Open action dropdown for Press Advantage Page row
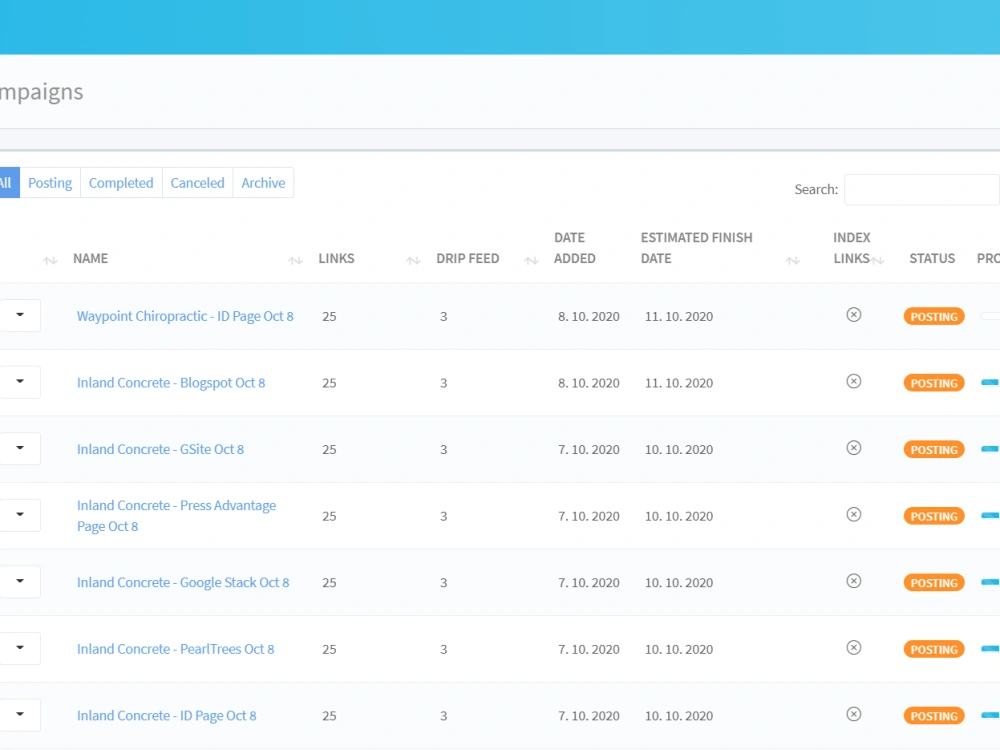 20,515
